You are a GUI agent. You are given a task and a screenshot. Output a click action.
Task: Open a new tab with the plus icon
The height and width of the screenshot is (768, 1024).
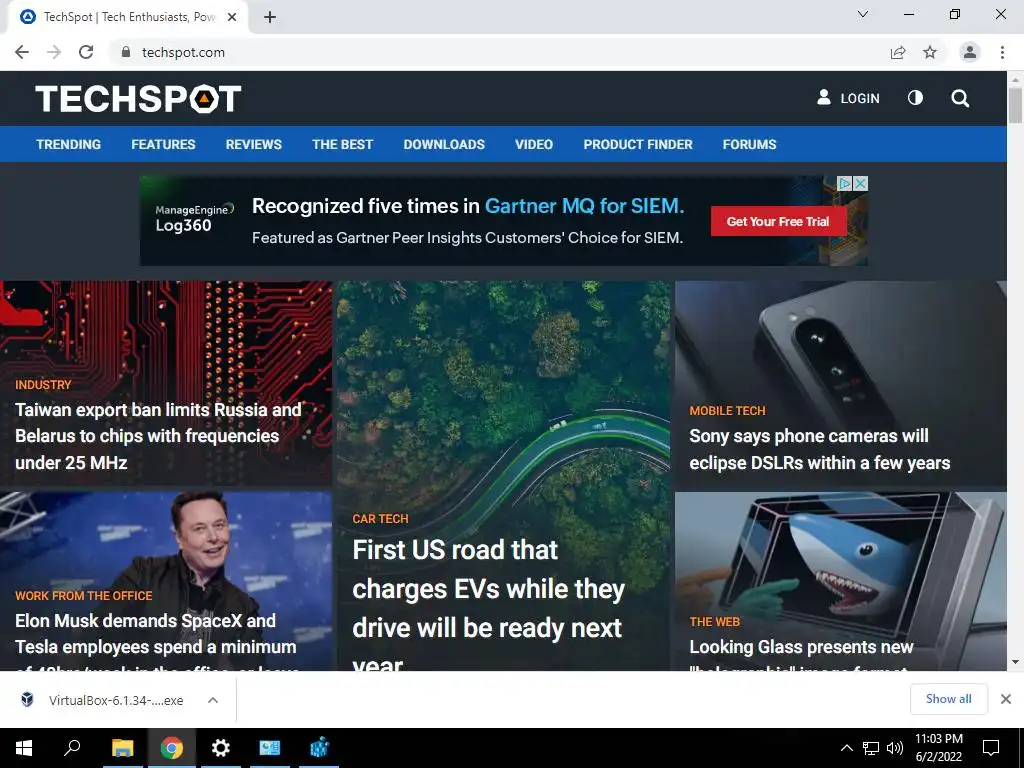click(270, 17)
